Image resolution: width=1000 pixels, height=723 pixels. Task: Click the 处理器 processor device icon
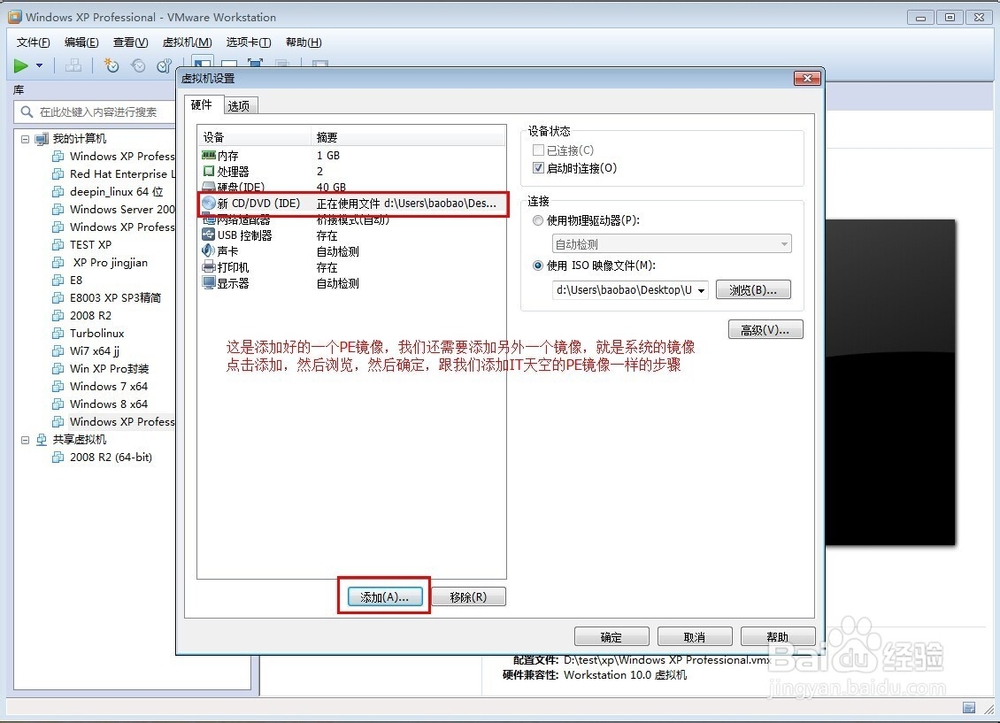[209, 171]
